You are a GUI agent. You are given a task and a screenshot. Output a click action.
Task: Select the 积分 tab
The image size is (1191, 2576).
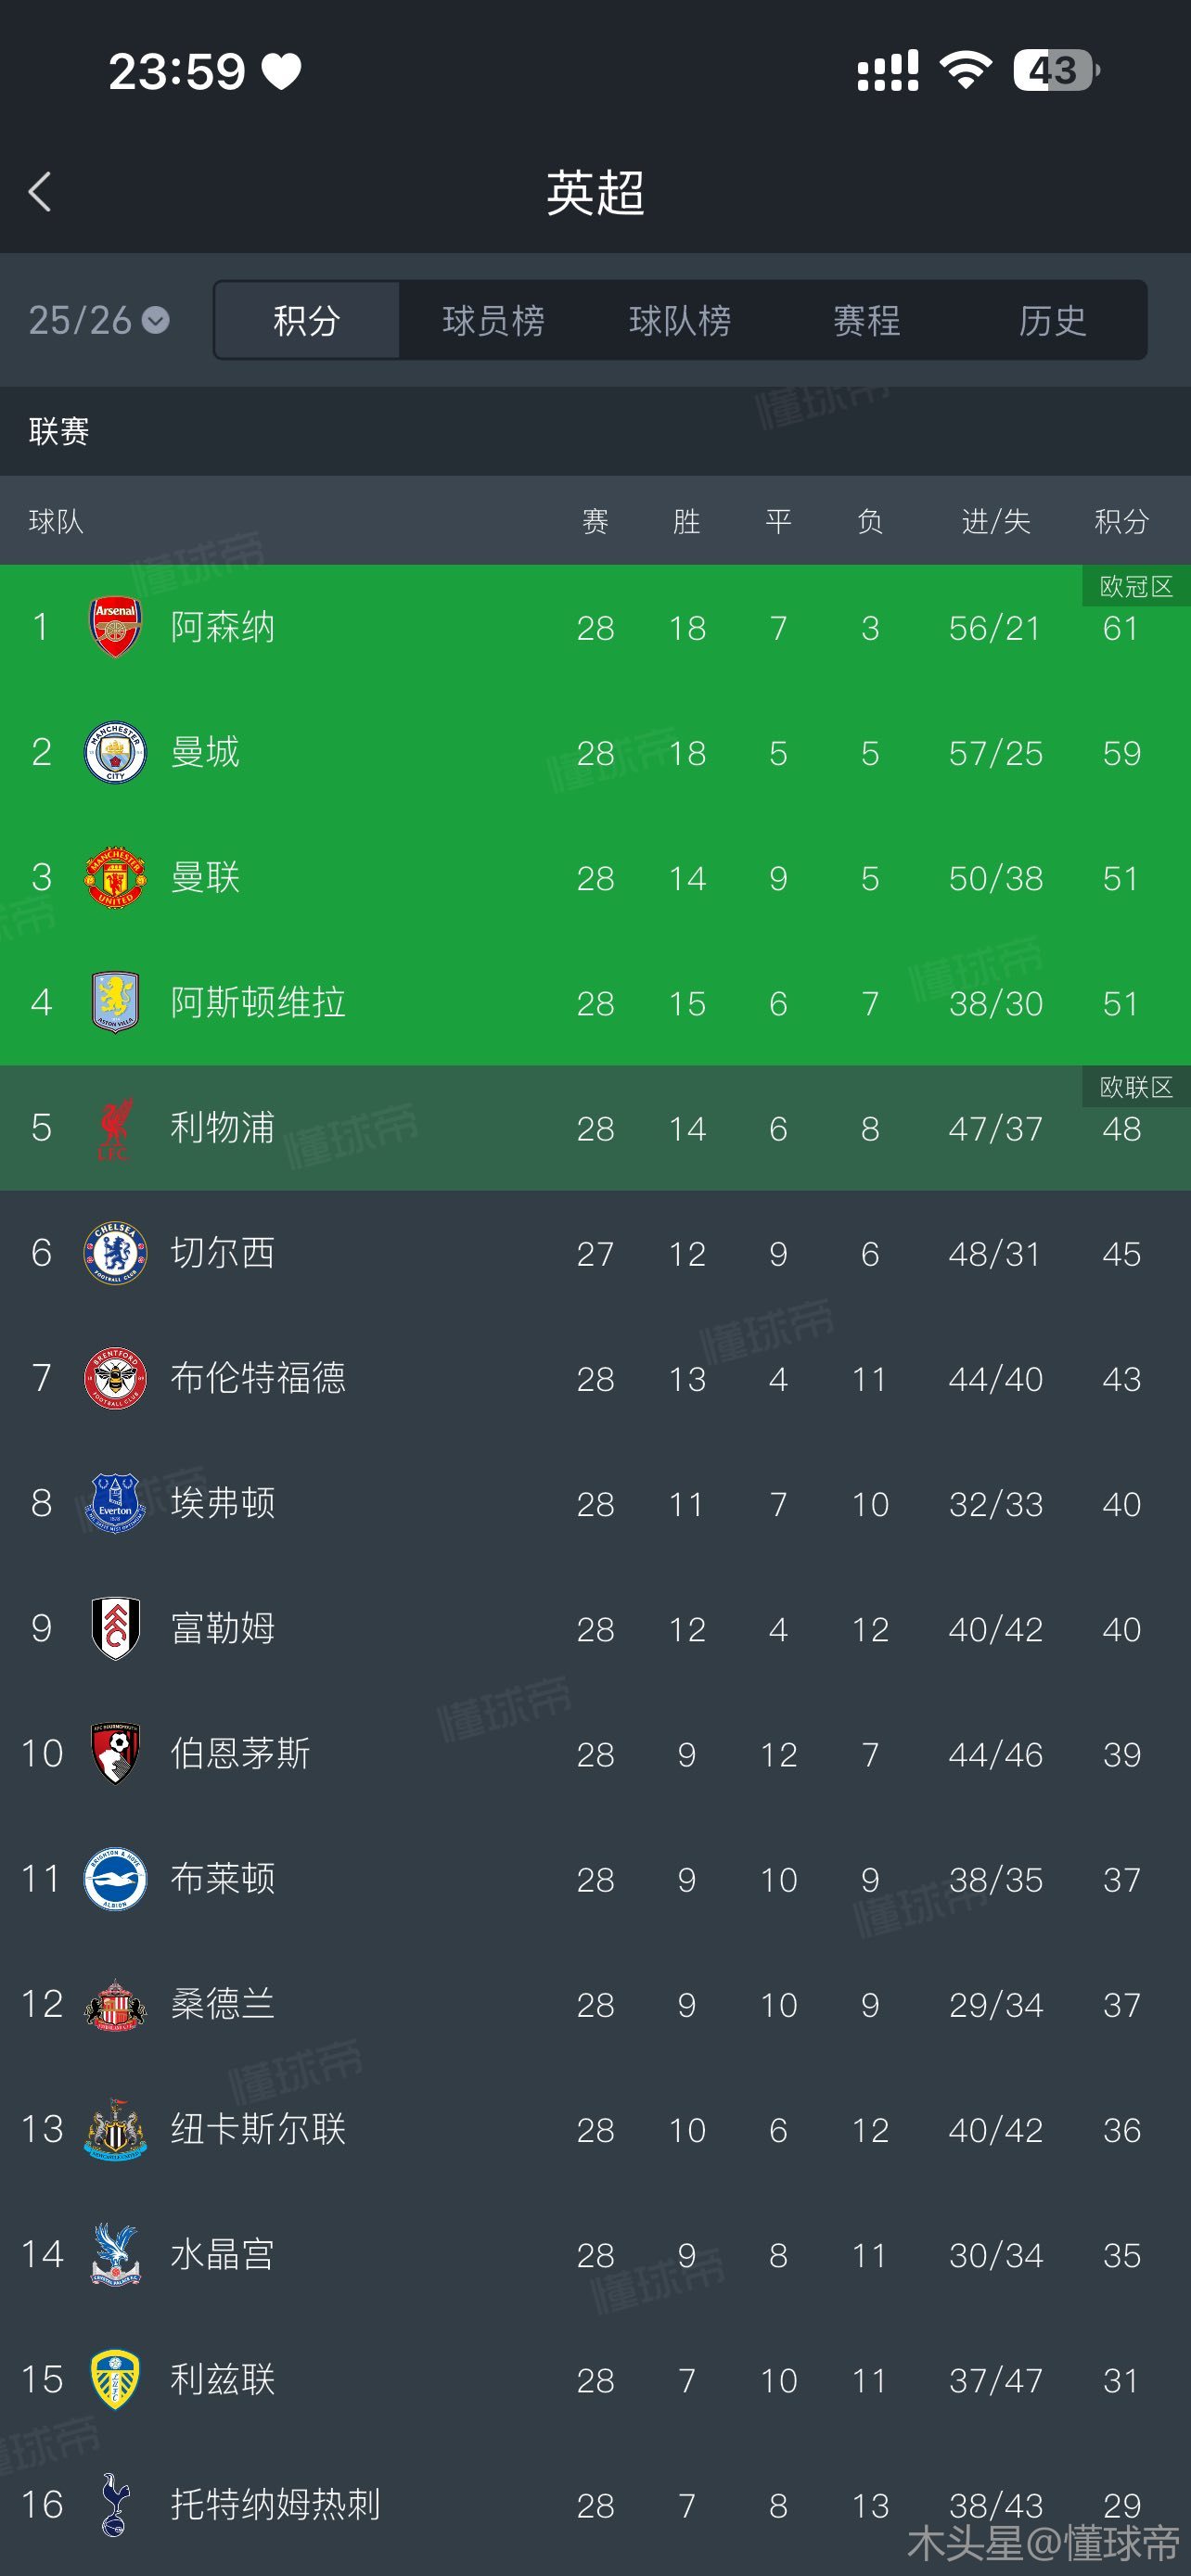307,320
